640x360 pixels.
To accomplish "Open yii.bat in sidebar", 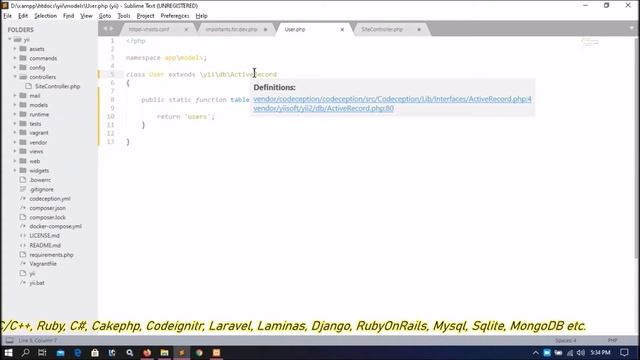I will point(37,282).
